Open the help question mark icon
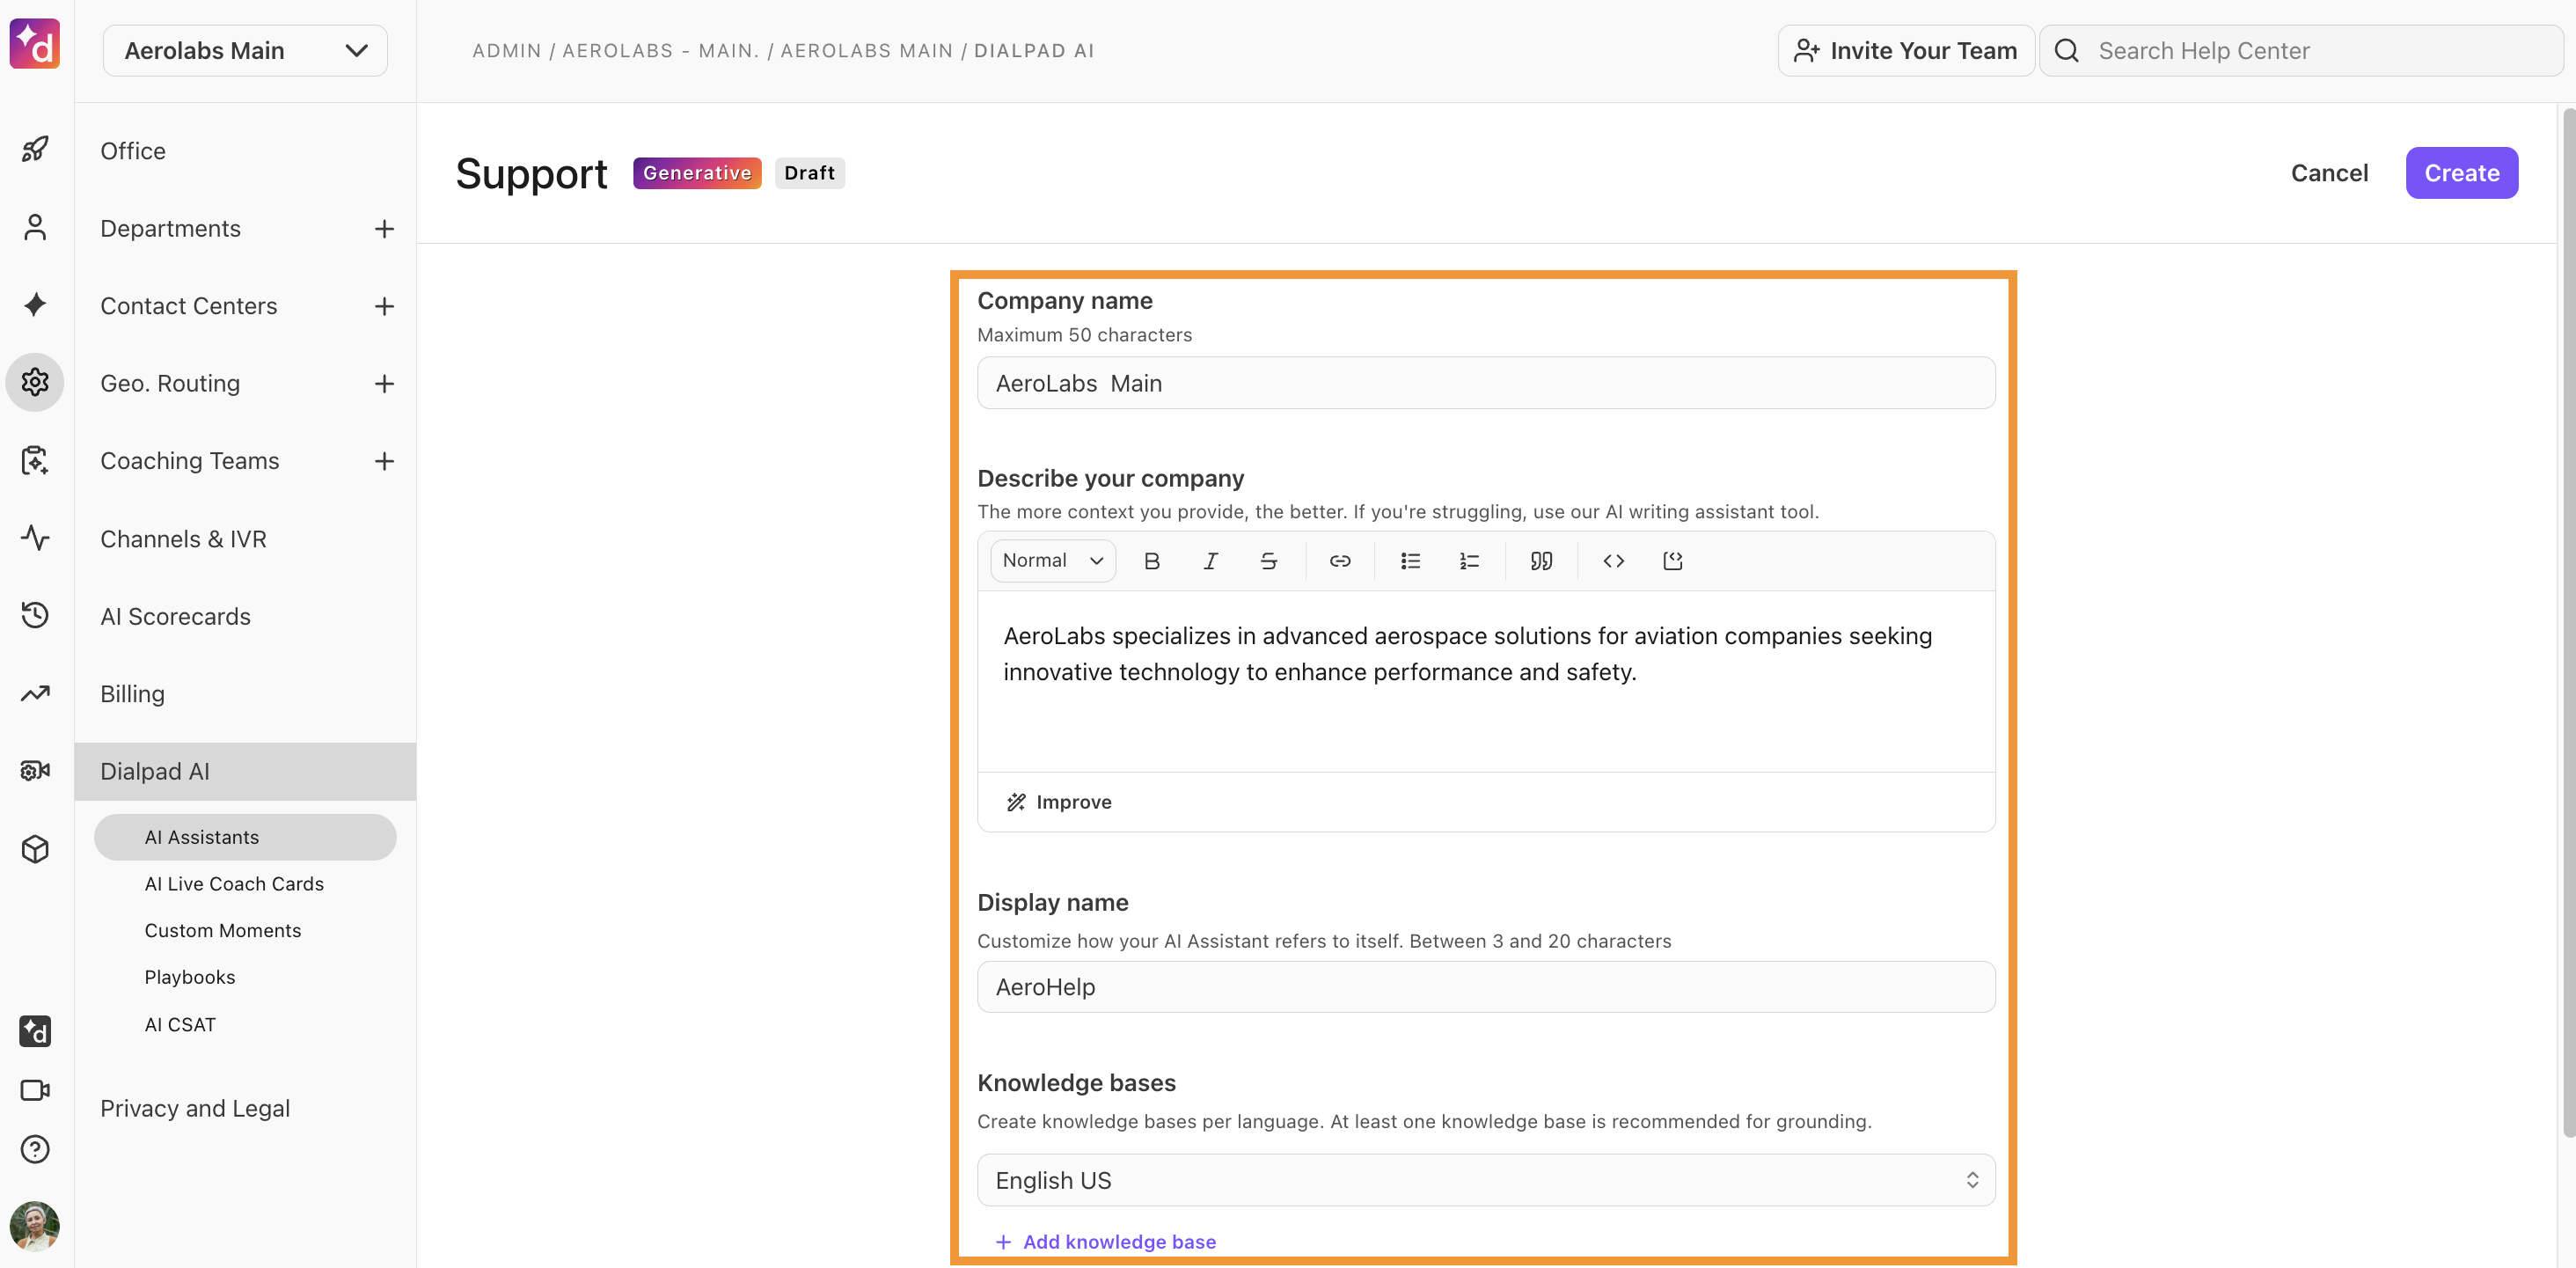This screenshot has width=2576, height=1268. pyautogui.click(x=35, y=1149)
